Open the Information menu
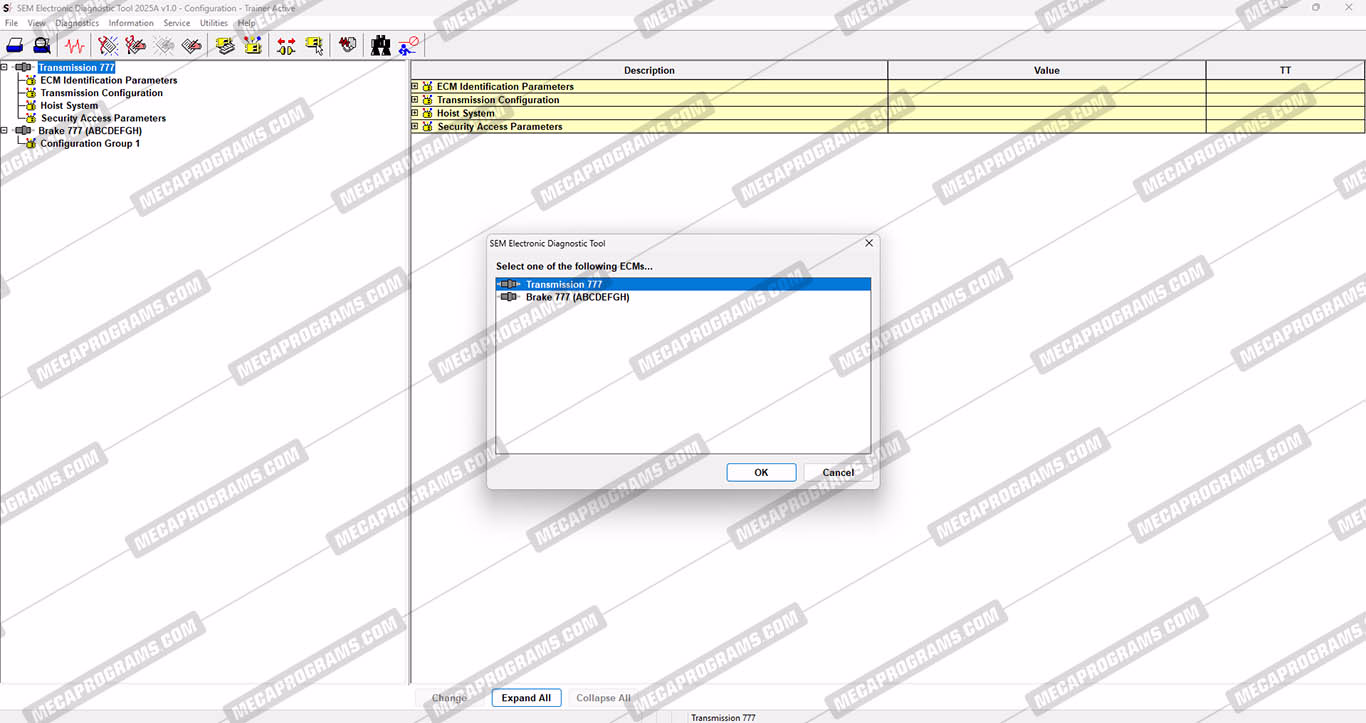Screen dimensions: 1366x723 tap(131, 23)
